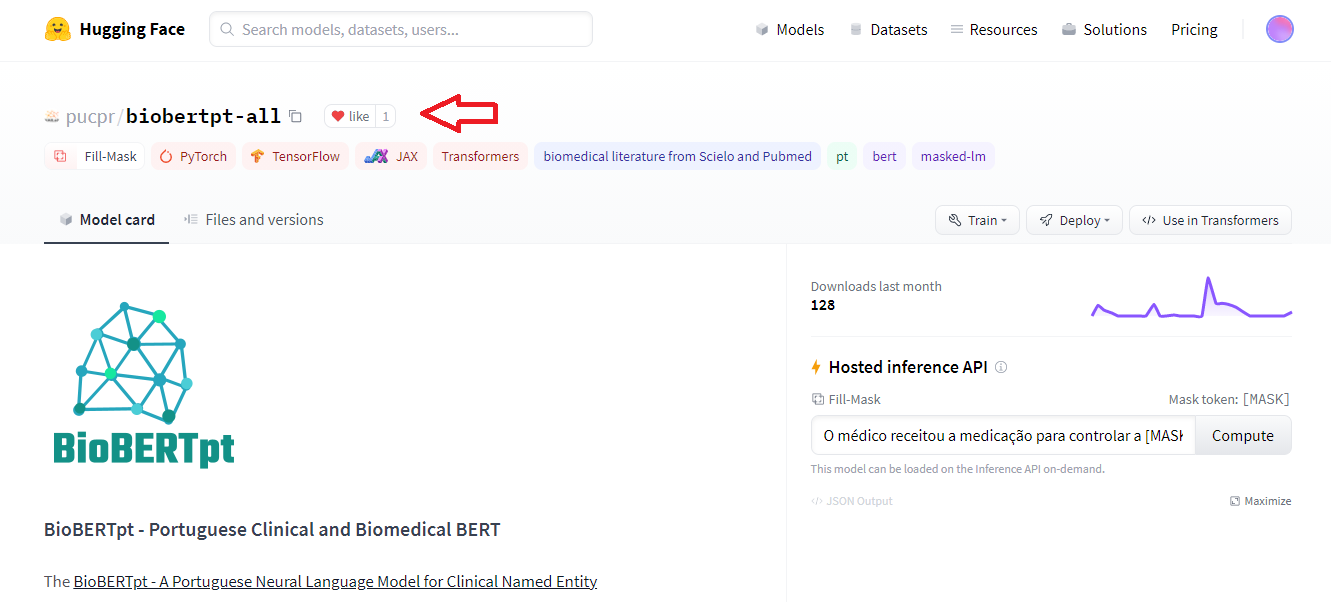This screenshot has width=1331, height=602.
Task: Click the Use in Transformers button
Action: click(x=1210, y=220)
